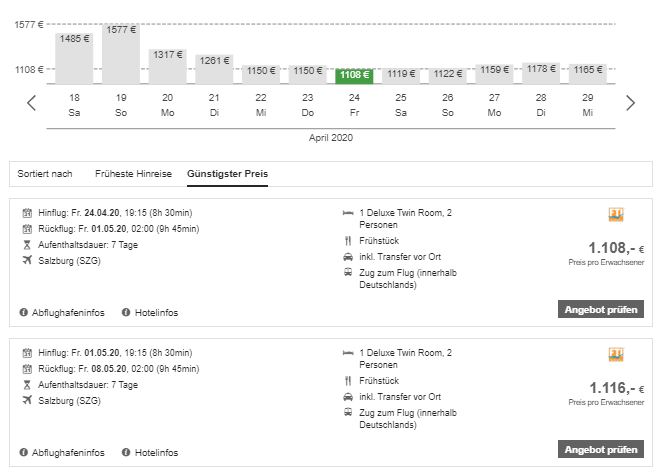Click the info icon beside second Abflughafeninfos
This screenshot has height=473, width=662.
[x=24, y=453]
